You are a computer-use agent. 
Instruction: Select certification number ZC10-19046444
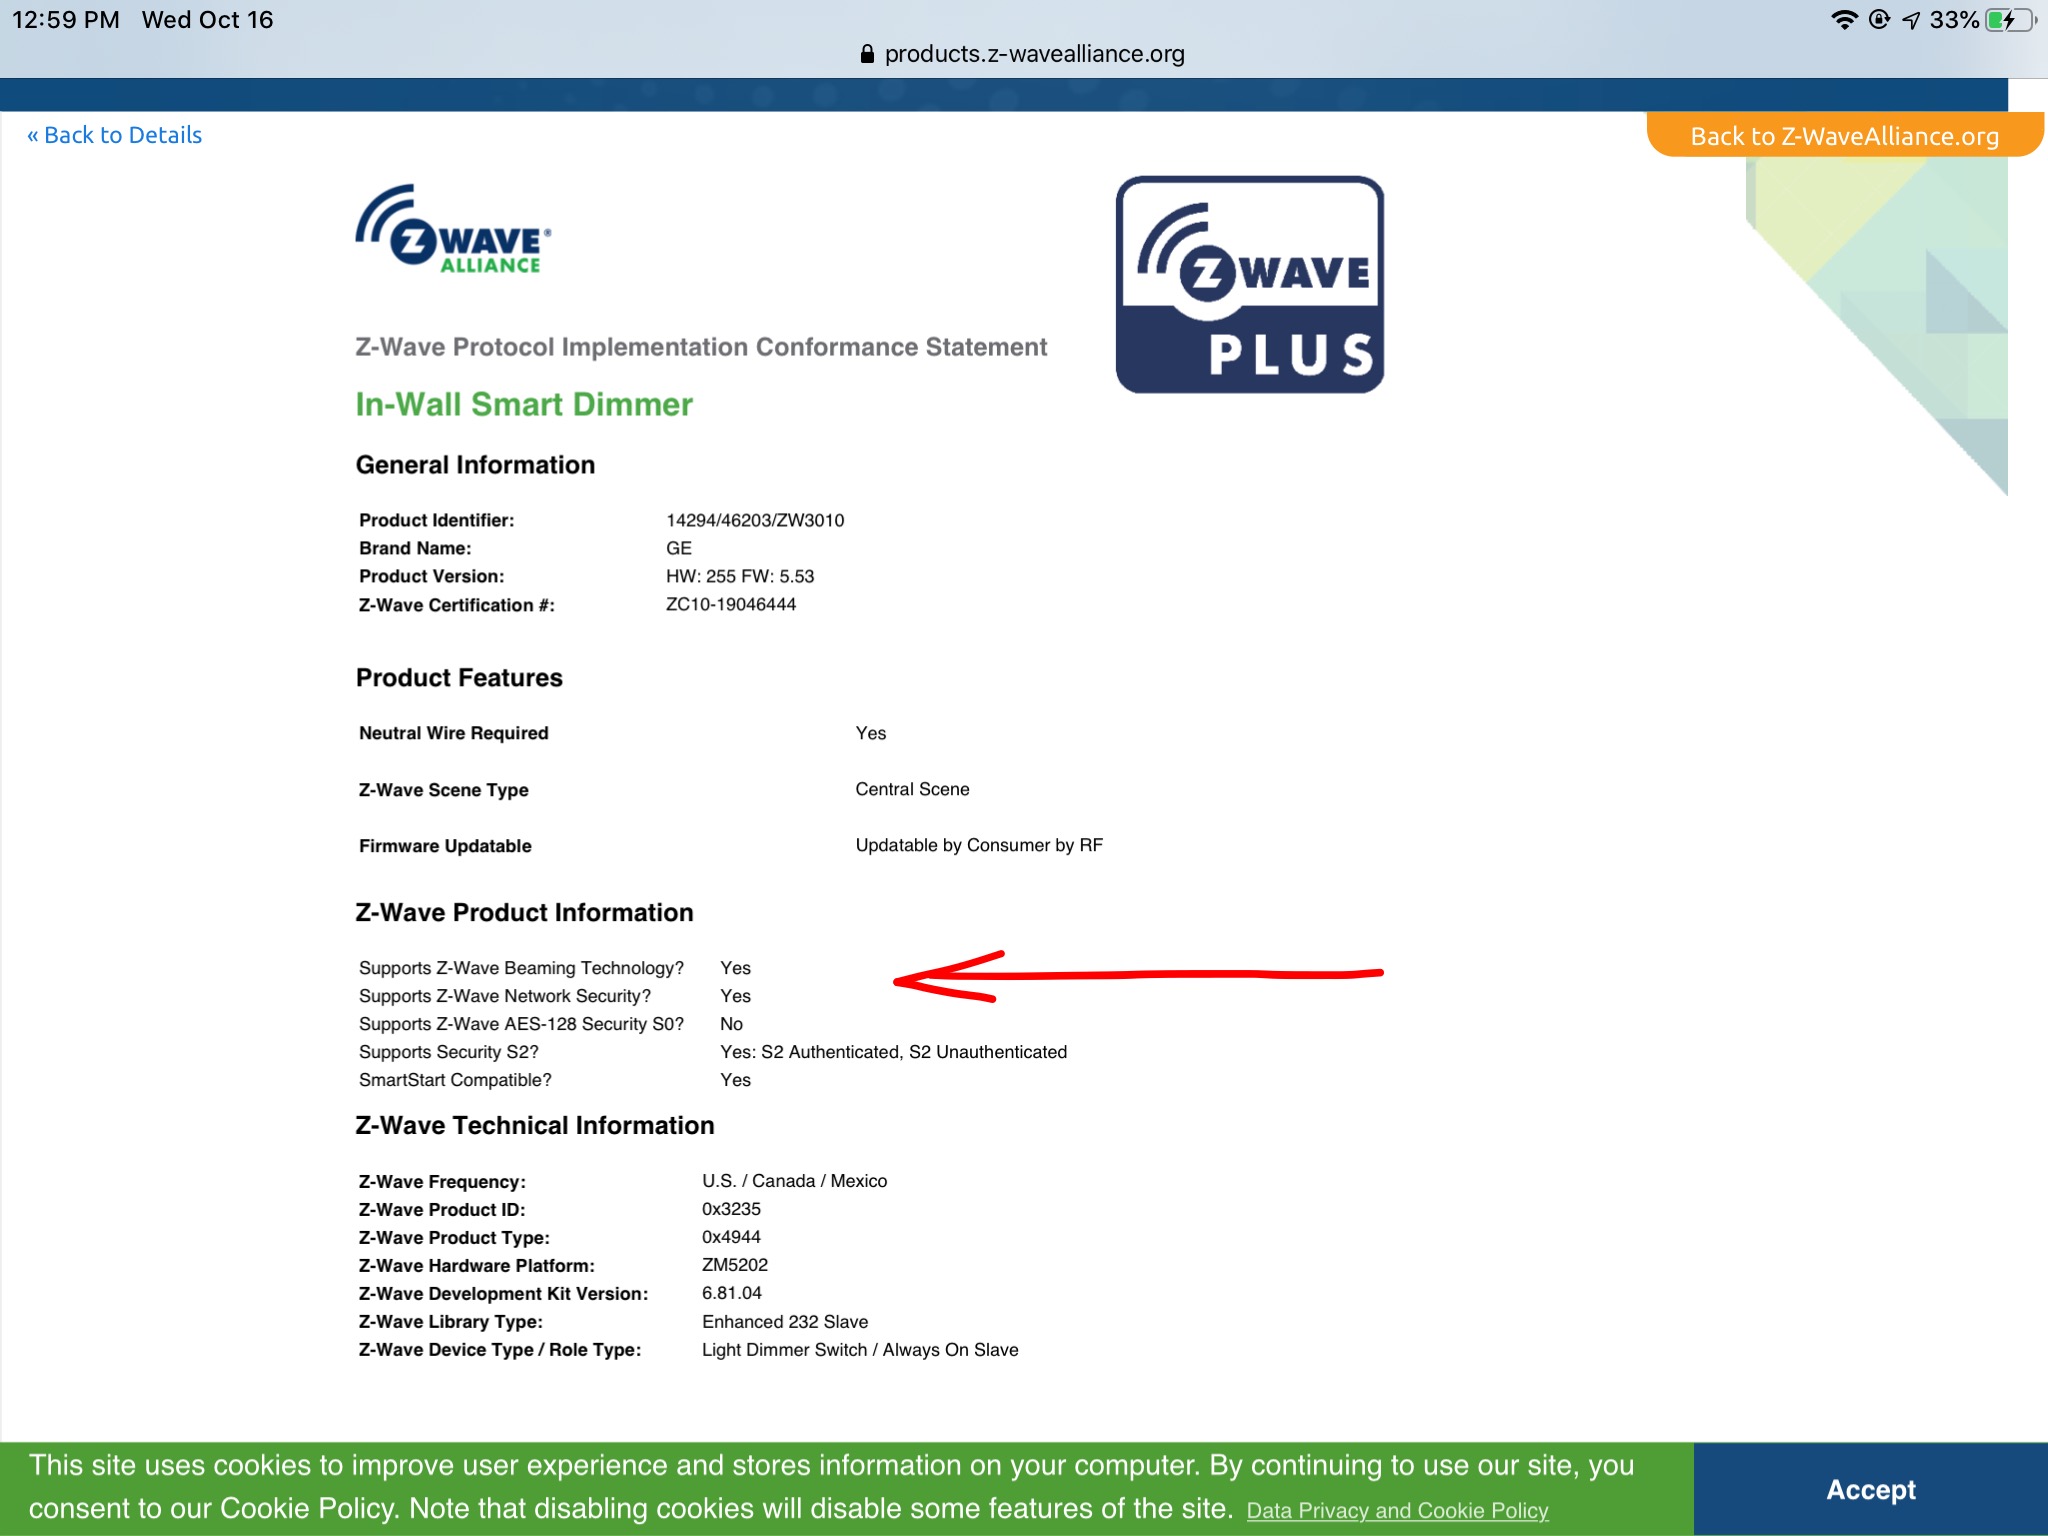(x=731, y=604)
